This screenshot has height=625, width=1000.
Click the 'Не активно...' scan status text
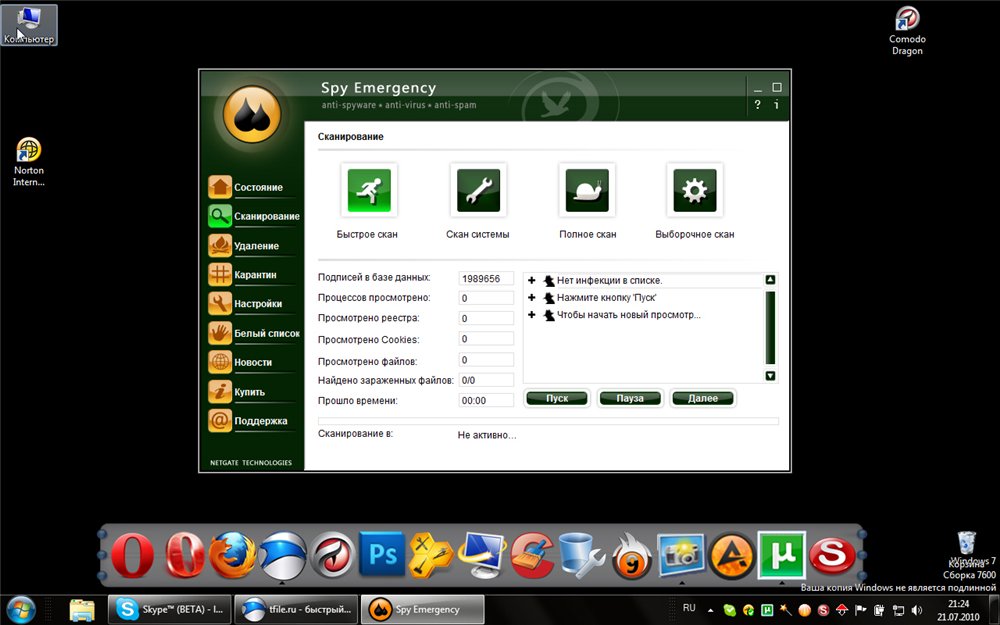click(x=487, y=435)
